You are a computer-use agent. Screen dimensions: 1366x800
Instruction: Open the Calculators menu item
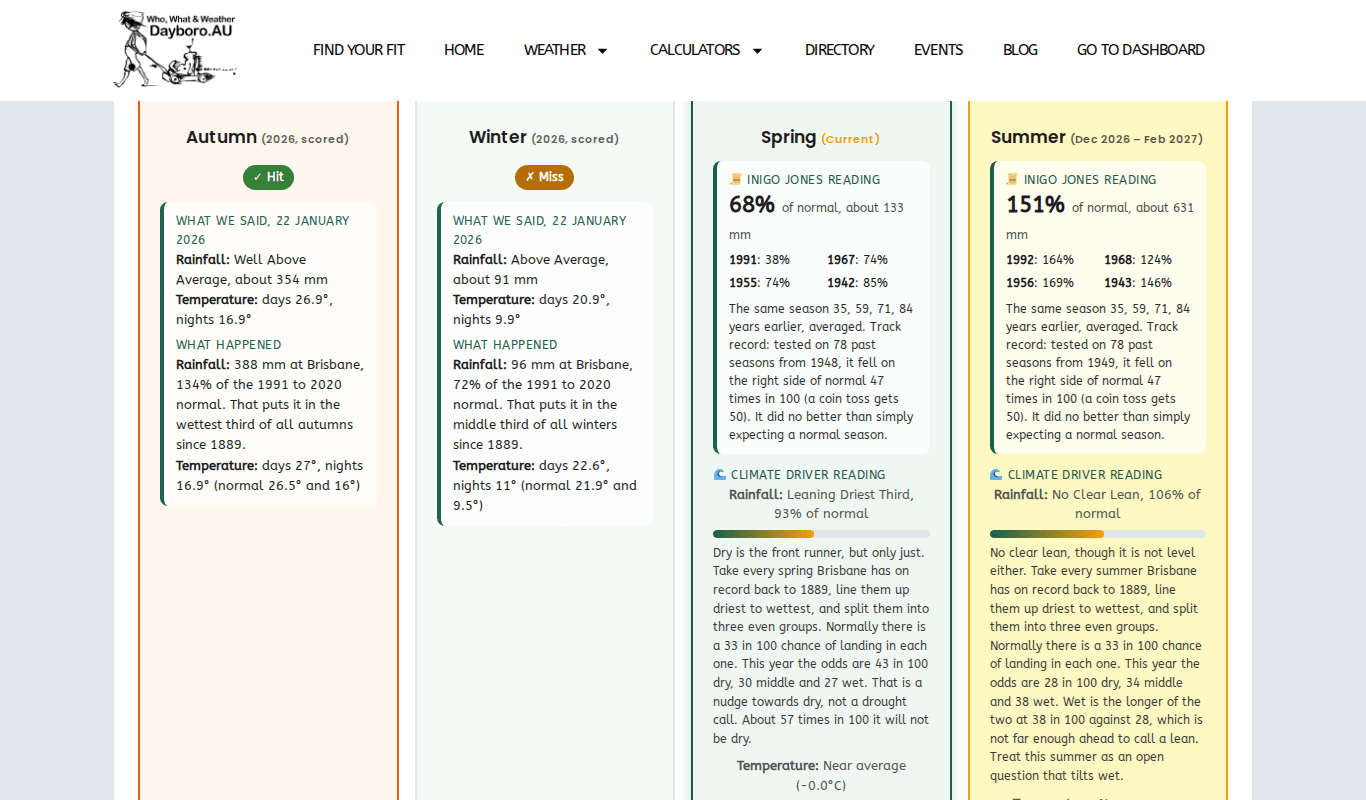coord(695,50)
